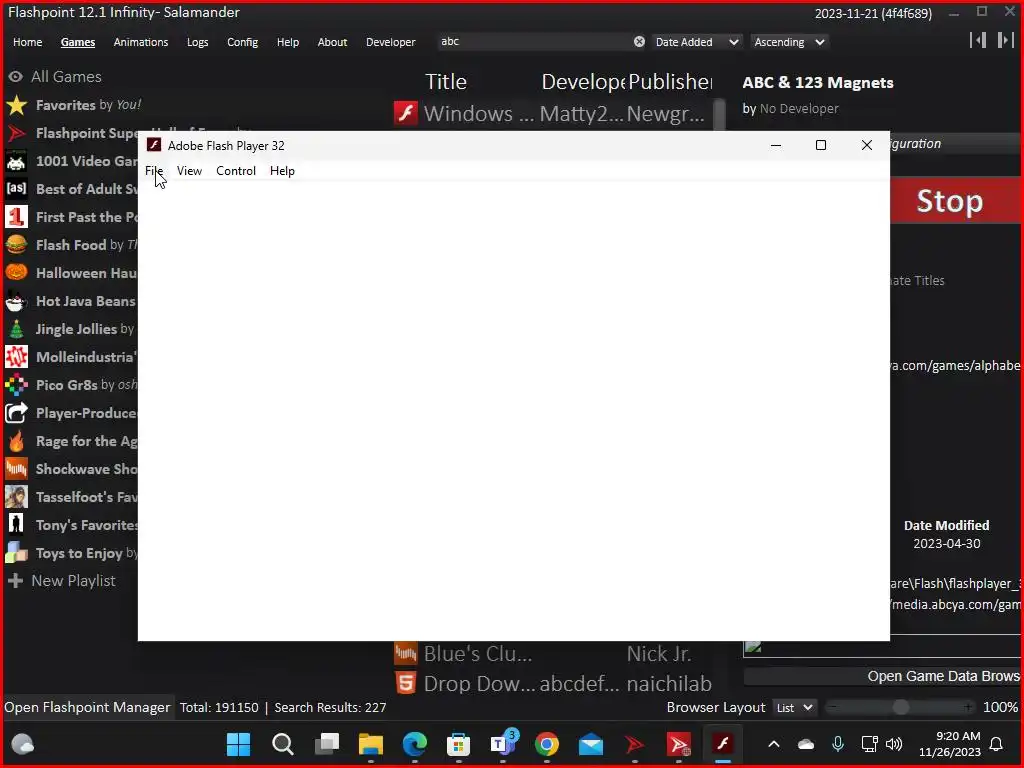Open Toys to Enjoy playlist icon
The height and width of the screenshot is (768, 1024).
click(16, 553)
